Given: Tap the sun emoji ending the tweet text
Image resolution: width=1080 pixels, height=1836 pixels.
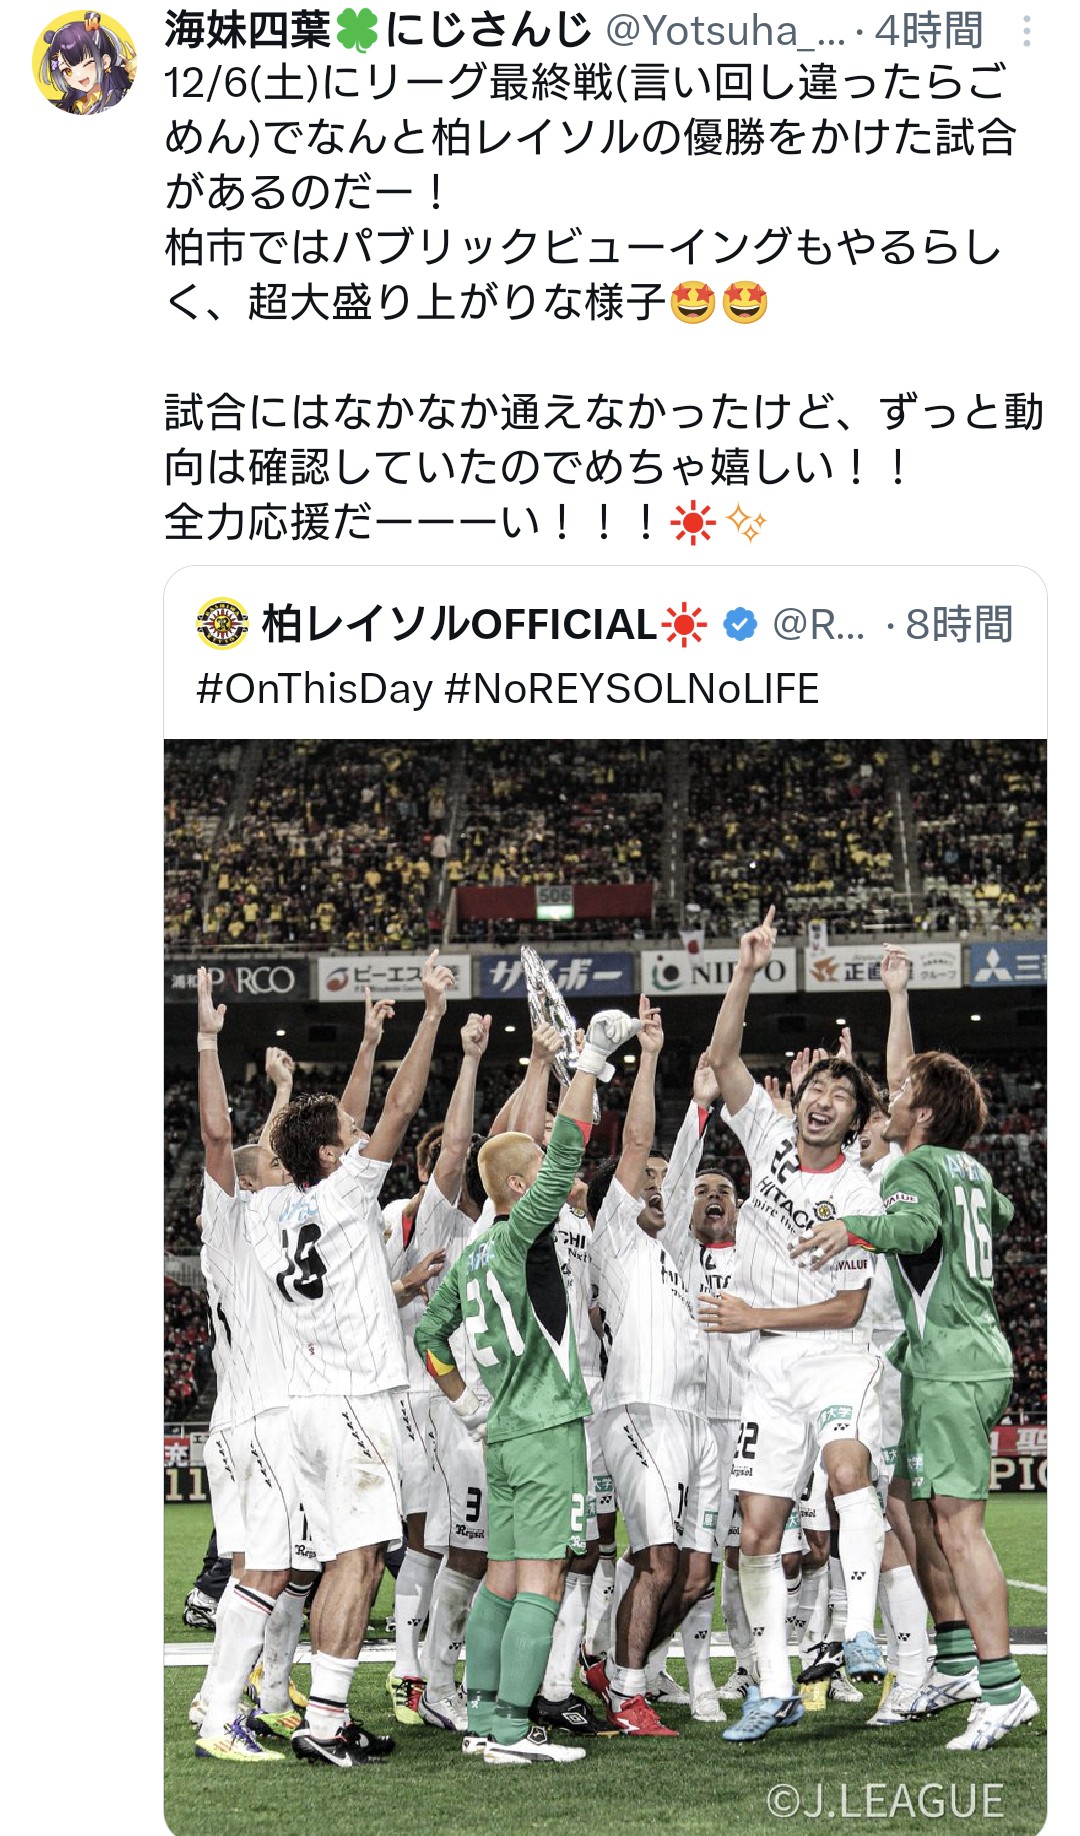Looking at the screenshot, I should pyautogui.click(x=693, y=523).
